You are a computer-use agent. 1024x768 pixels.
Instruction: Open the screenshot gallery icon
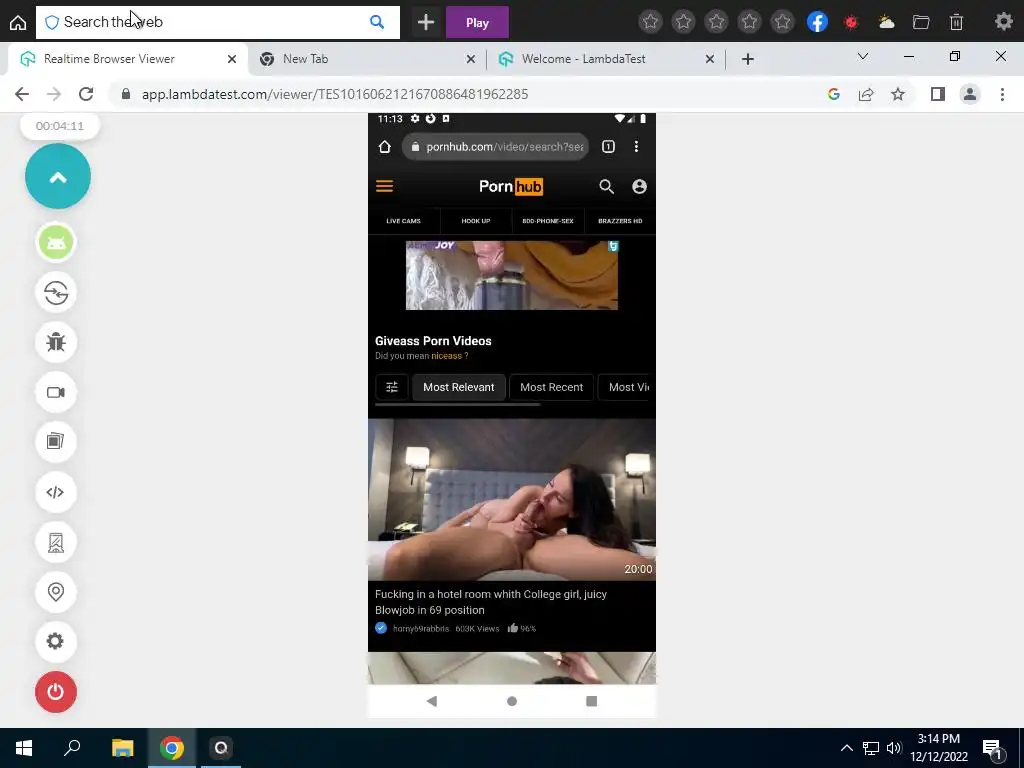56,441
